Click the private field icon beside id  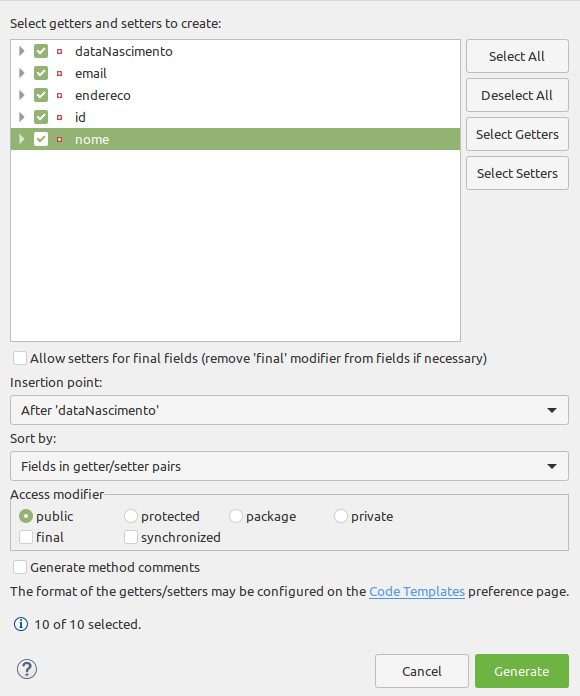pyautogui.click(x=59, y=118)
